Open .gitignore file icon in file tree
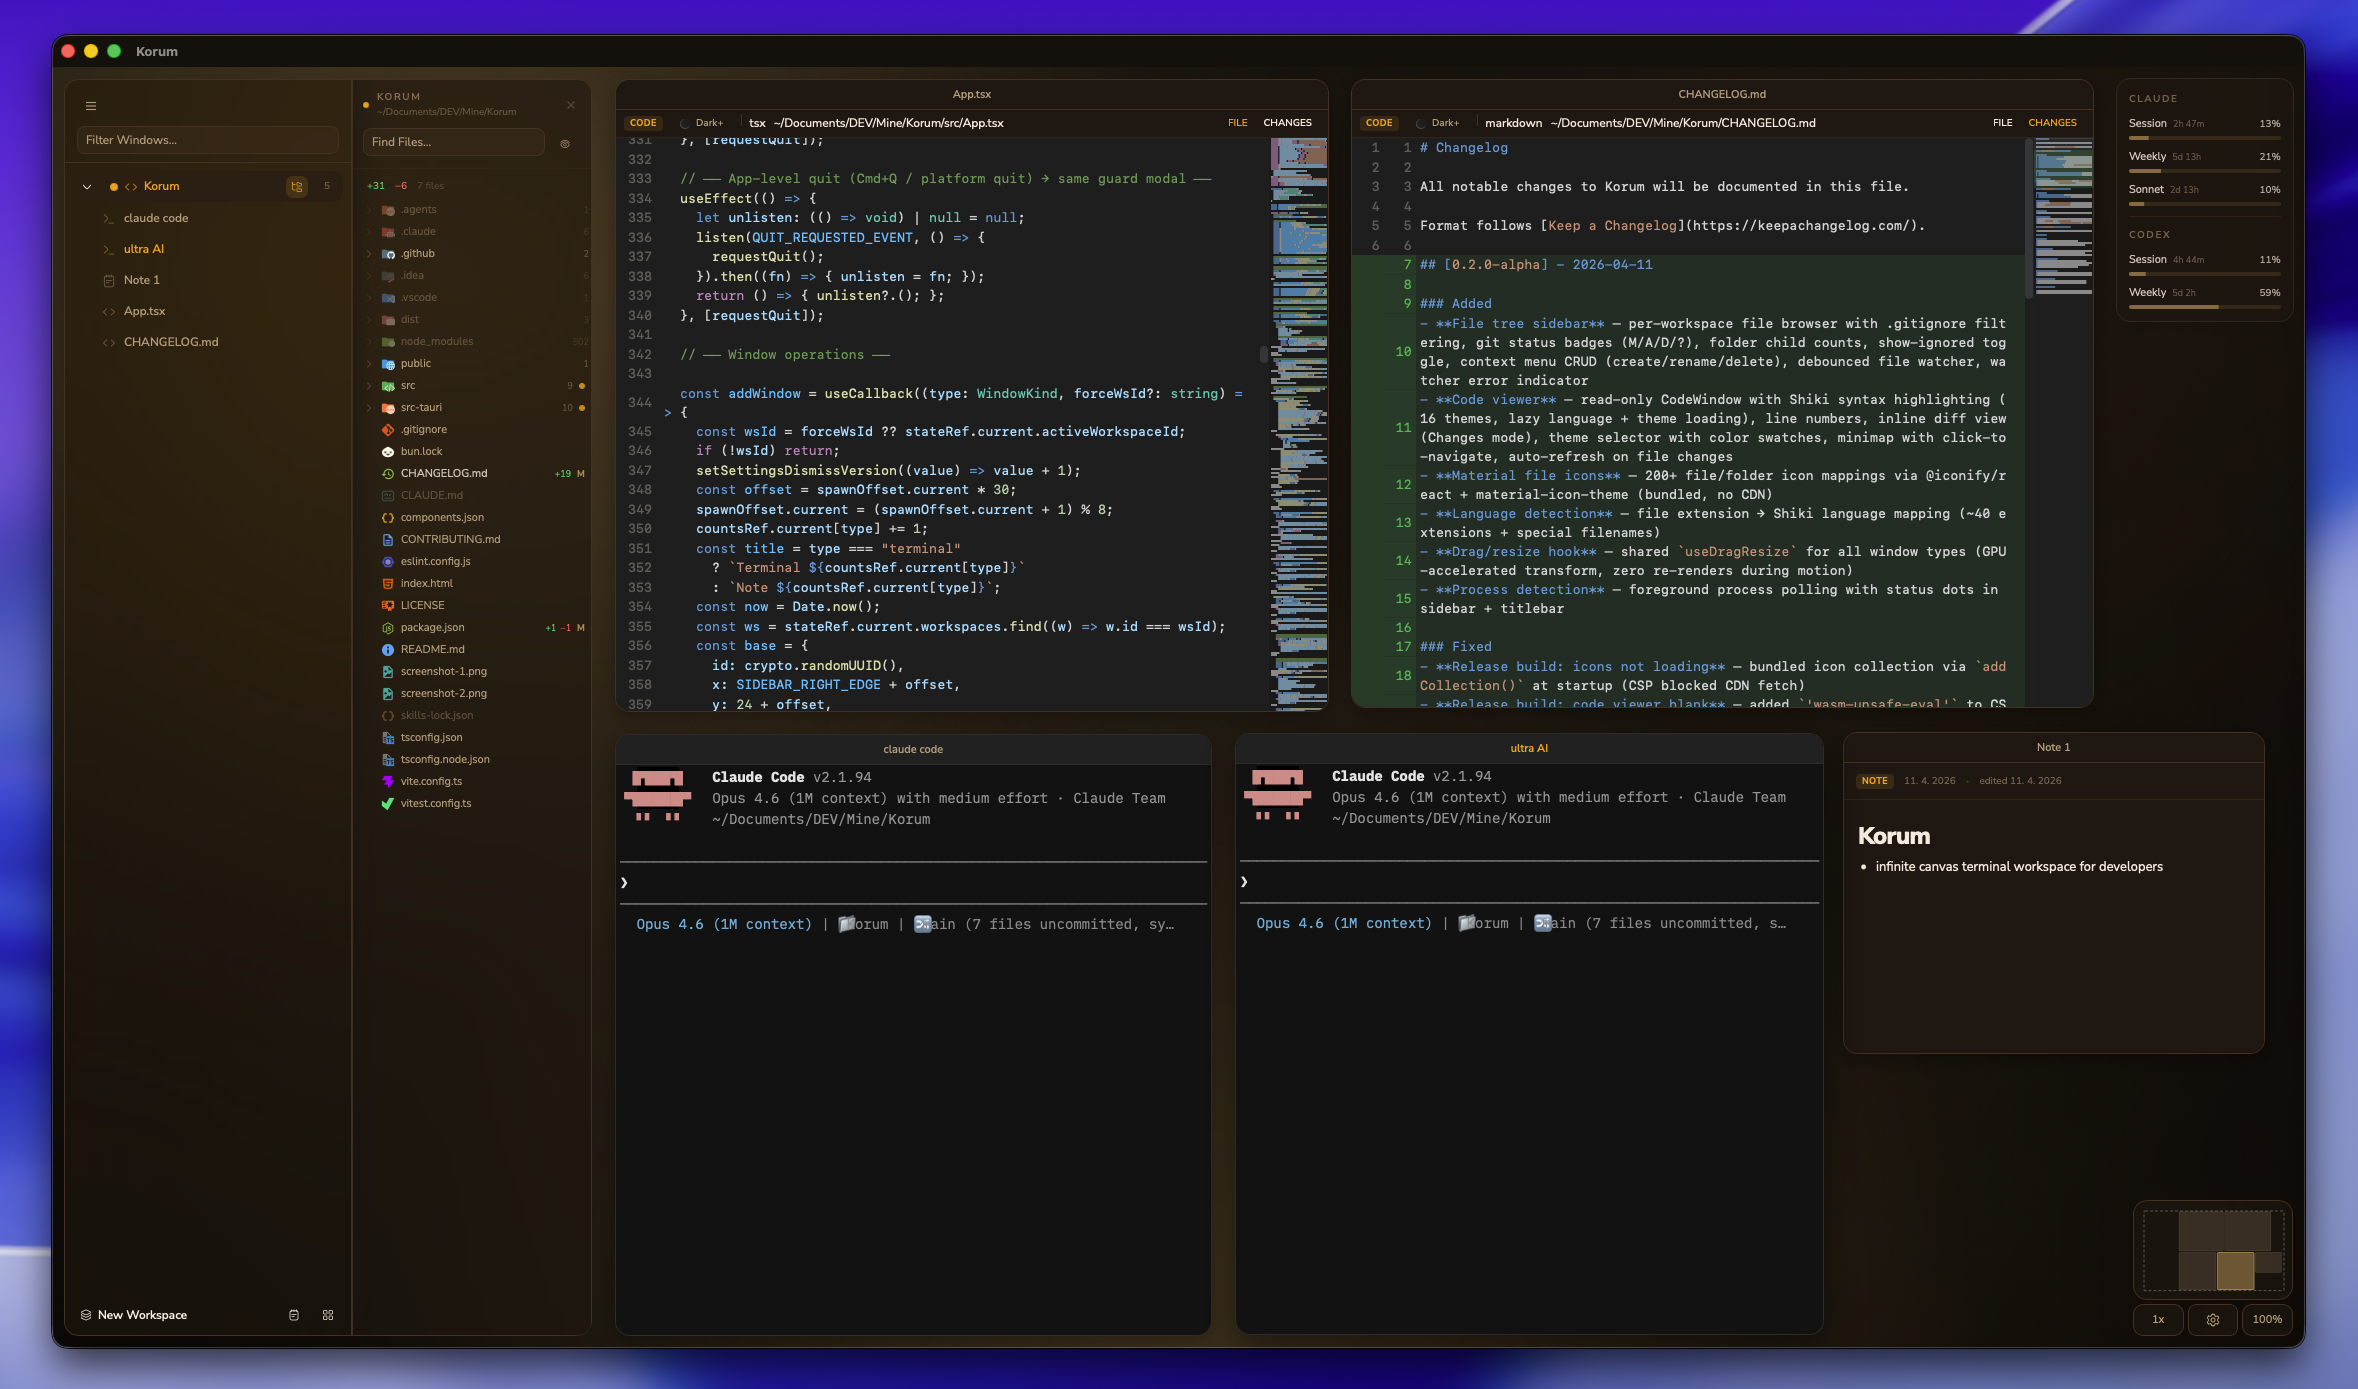 (x=388, y=430)
